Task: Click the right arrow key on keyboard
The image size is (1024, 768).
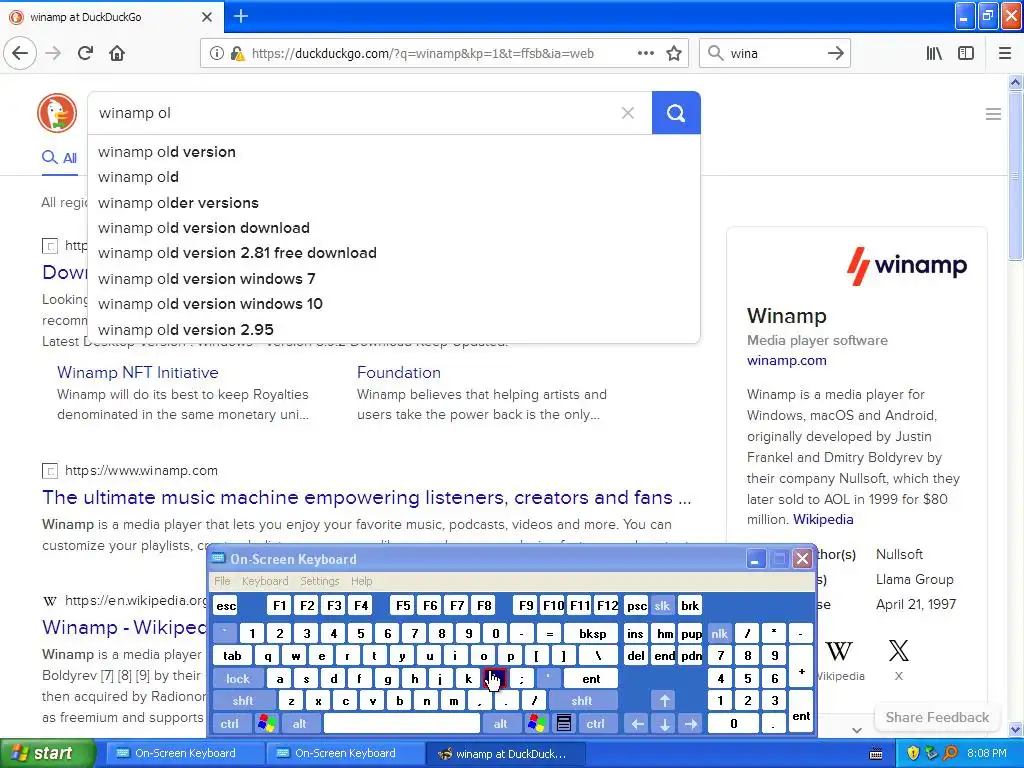Action: (x=691, y=724)
